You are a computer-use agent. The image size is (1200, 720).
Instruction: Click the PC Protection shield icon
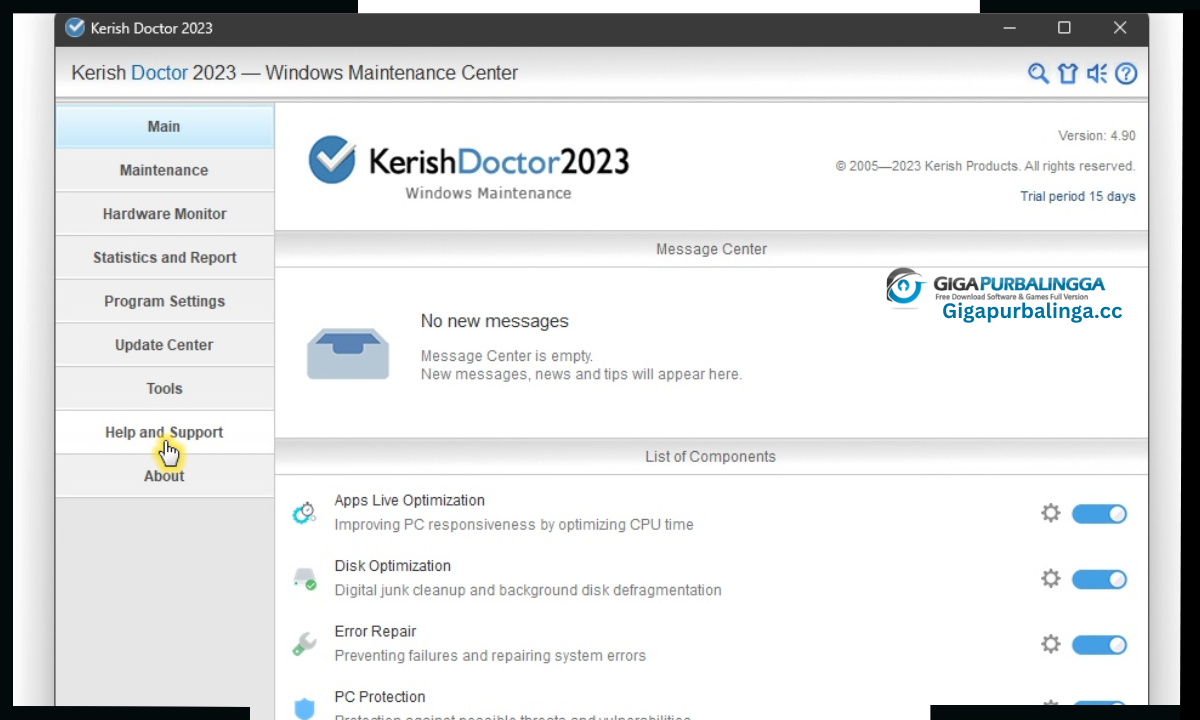[304, 708]
